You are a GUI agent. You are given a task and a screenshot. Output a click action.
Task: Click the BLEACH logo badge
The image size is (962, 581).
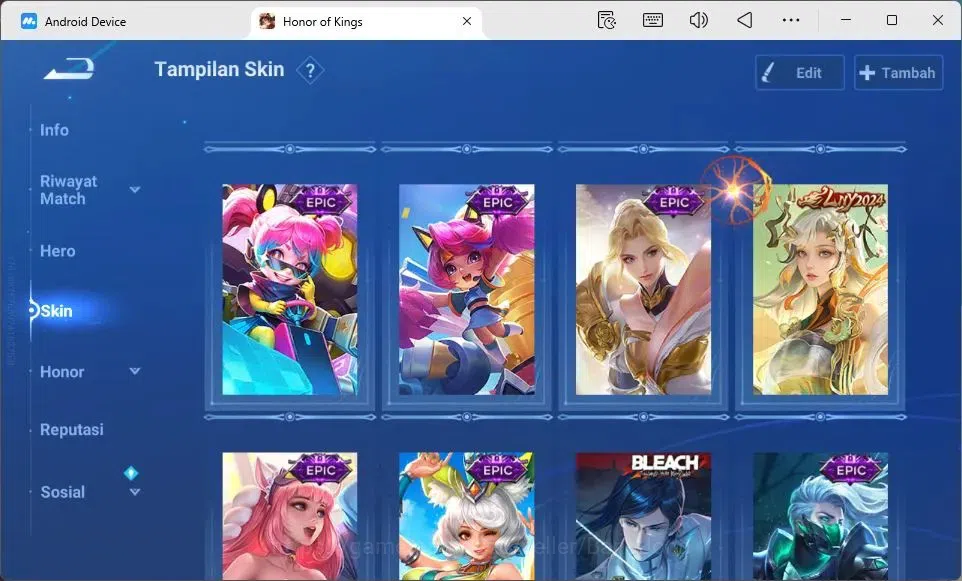pyautogui.click(x=665, y=464)
